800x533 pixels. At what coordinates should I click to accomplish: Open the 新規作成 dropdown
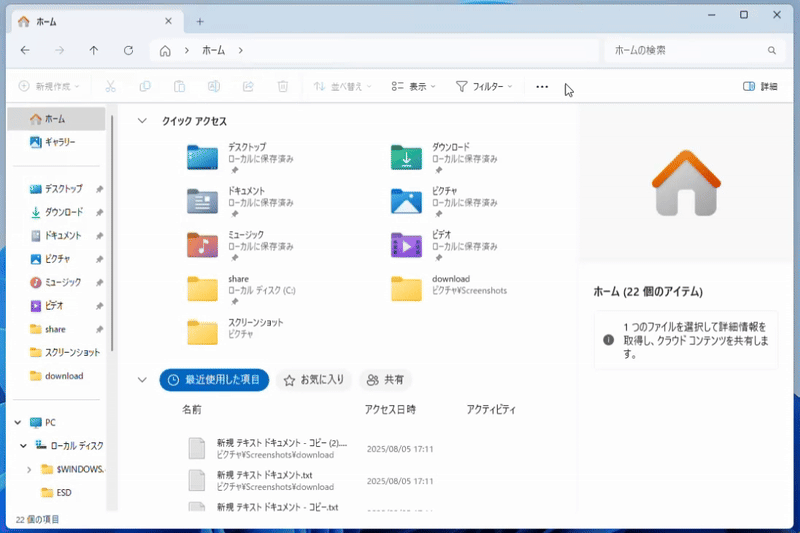[49, 86]
